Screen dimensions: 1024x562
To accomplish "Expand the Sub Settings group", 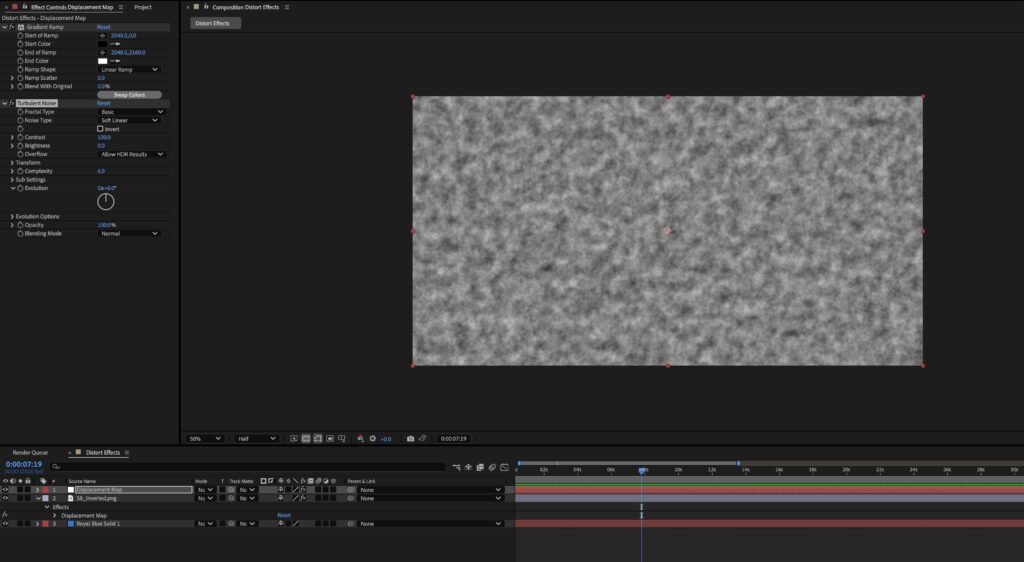I will point(12,180).
